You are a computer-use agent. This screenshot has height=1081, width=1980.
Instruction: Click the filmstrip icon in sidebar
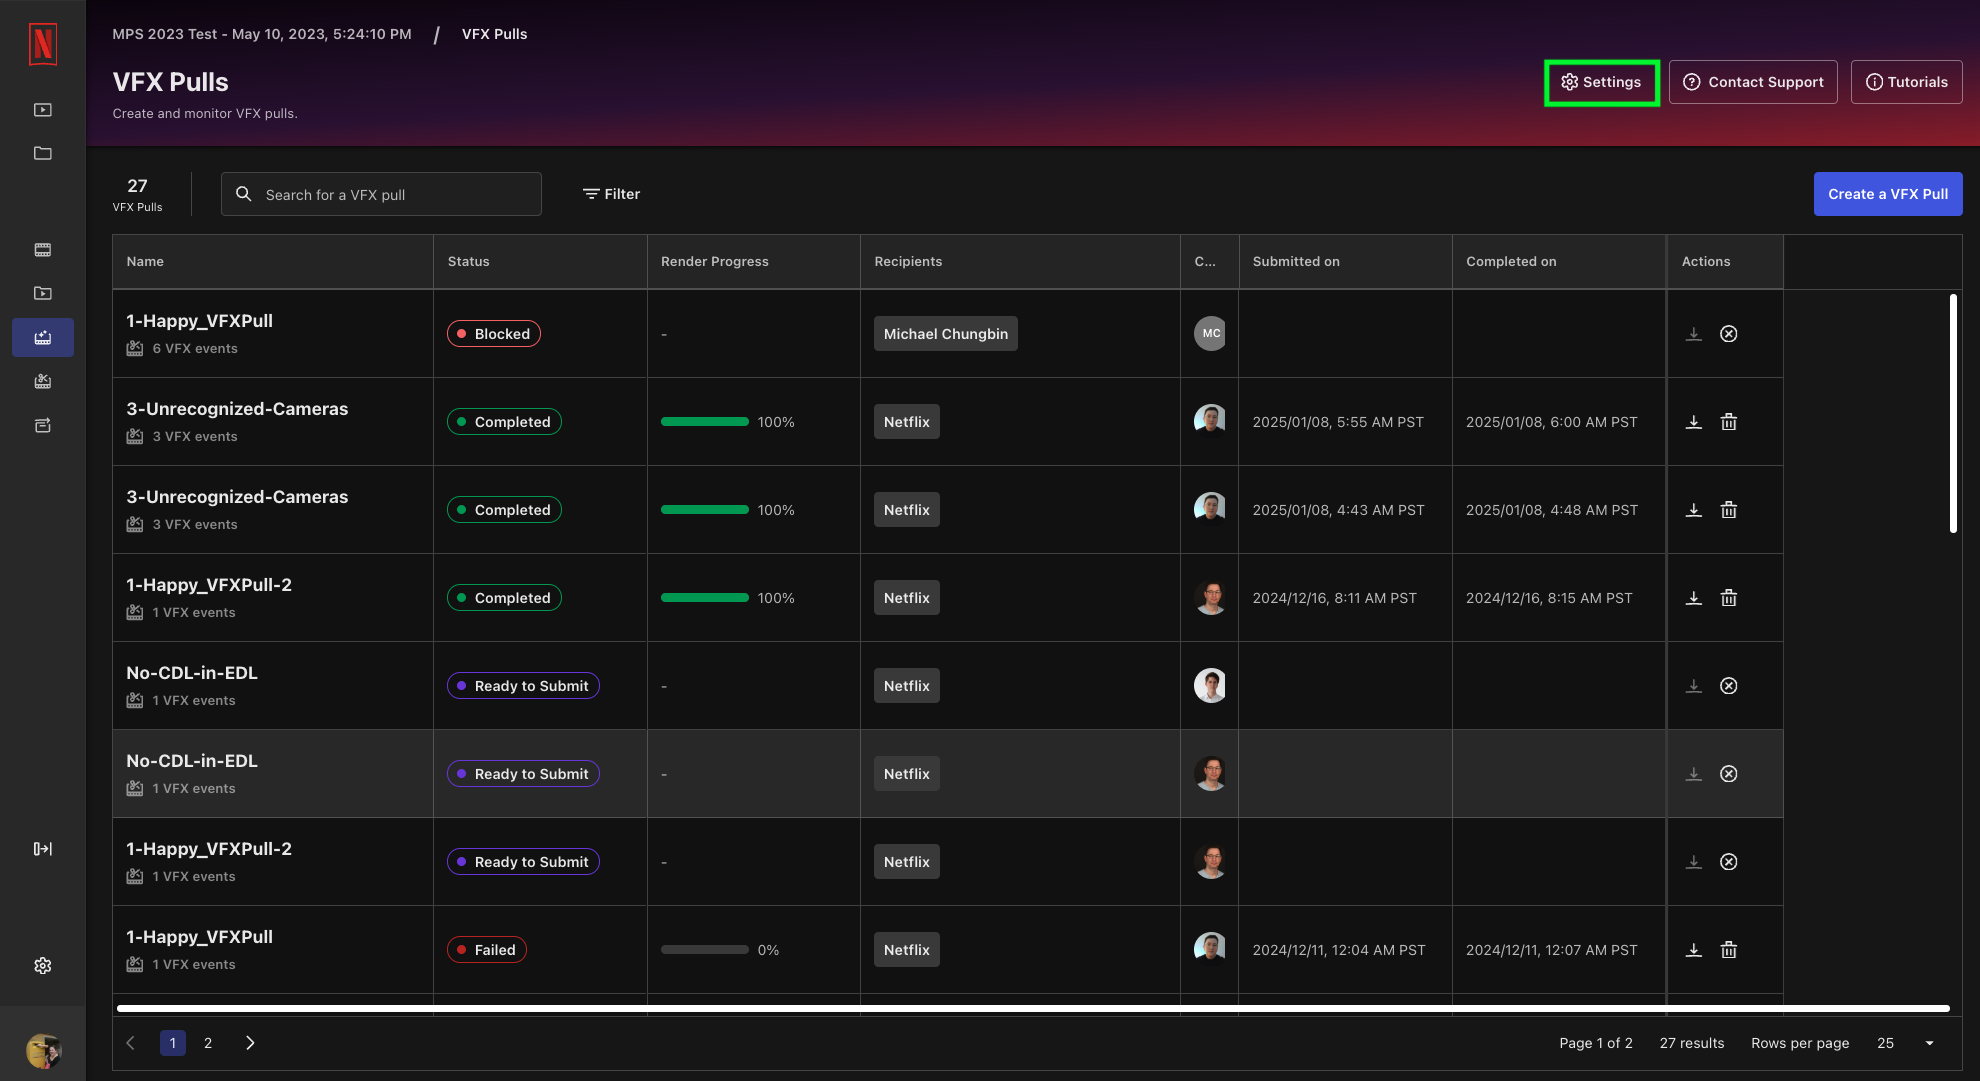click(x=43, y=250)
